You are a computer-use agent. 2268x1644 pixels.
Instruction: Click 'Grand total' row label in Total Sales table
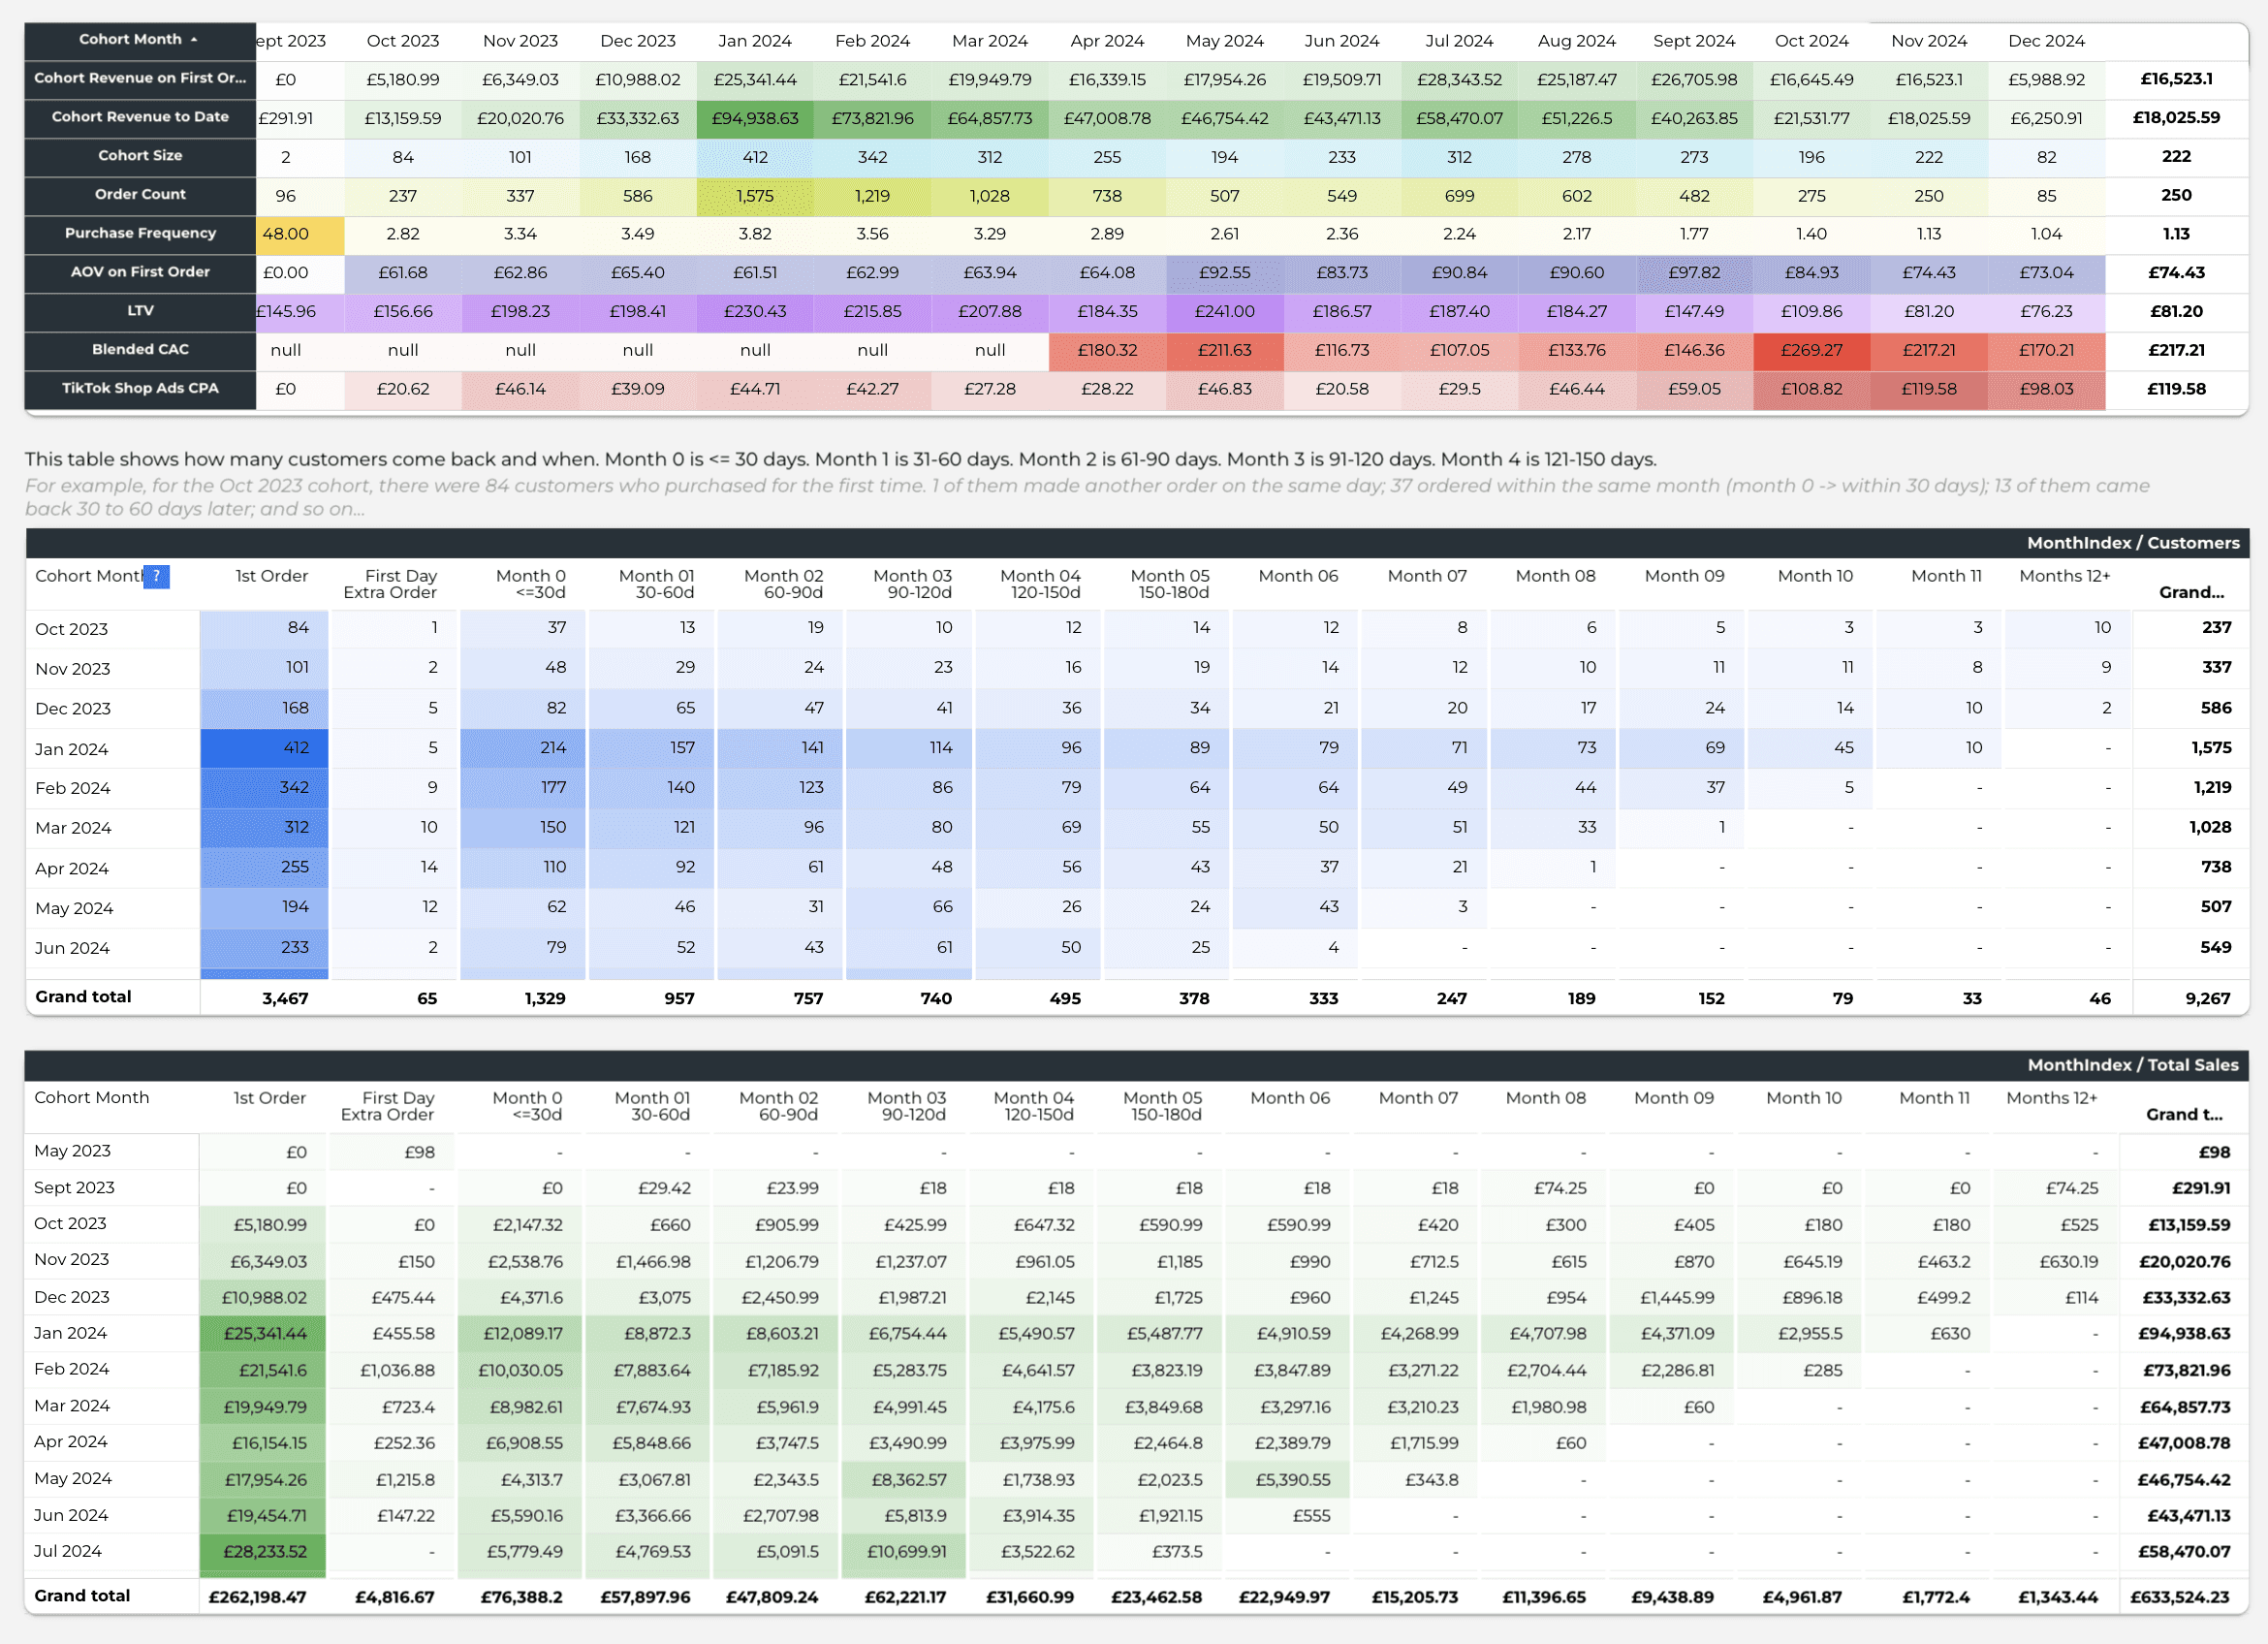tap(82, 1596)
